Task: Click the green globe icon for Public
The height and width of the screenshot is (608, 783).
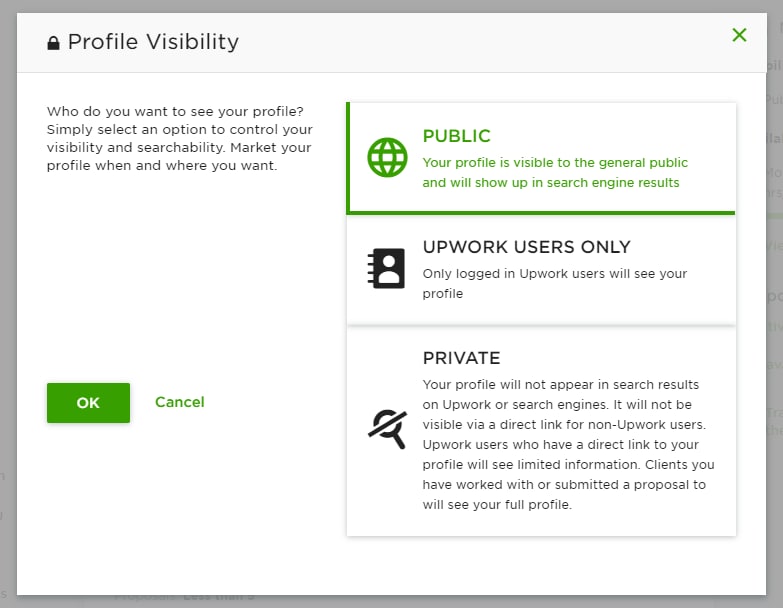Action: (x=387, y=157)
